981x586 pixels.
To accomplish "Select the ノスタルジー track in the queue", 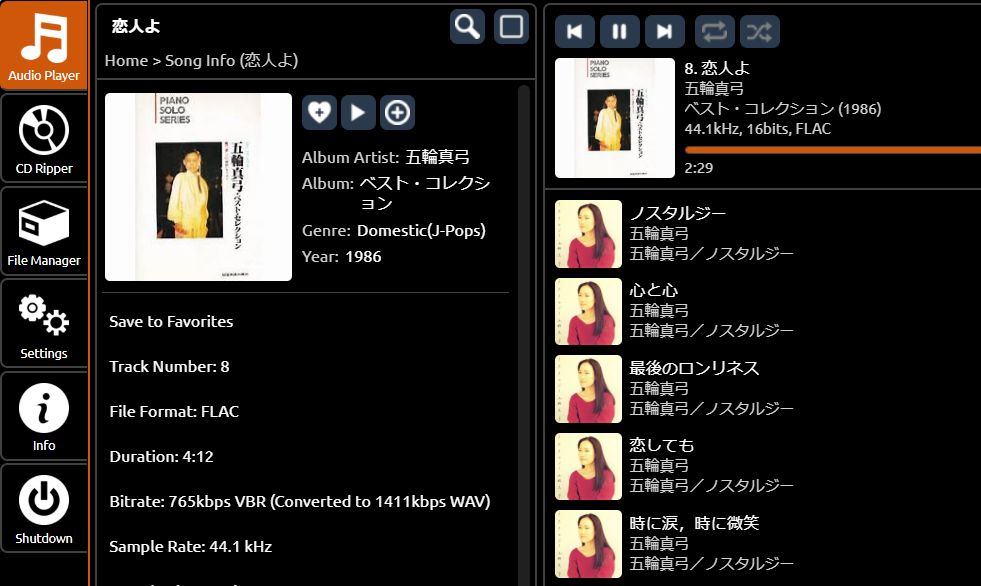I will 677,213.
